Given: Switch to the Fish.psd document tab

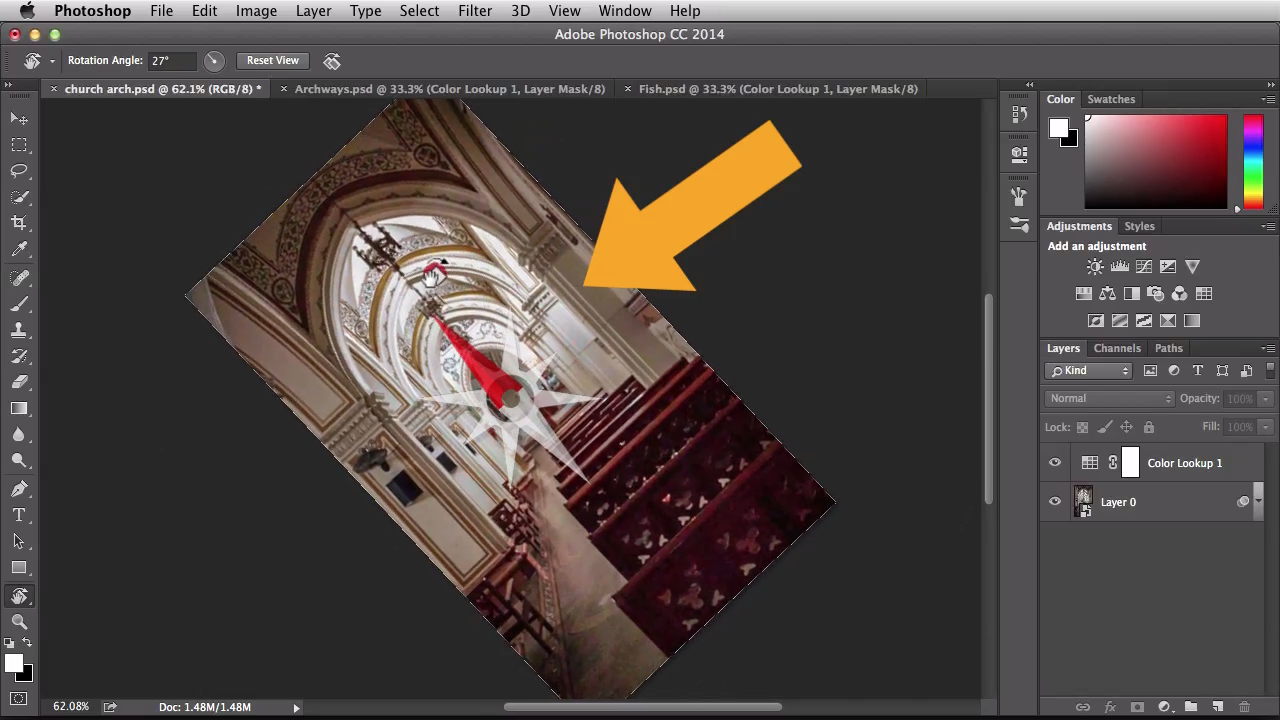Looking at the screenshot, I should coord(778,89).
